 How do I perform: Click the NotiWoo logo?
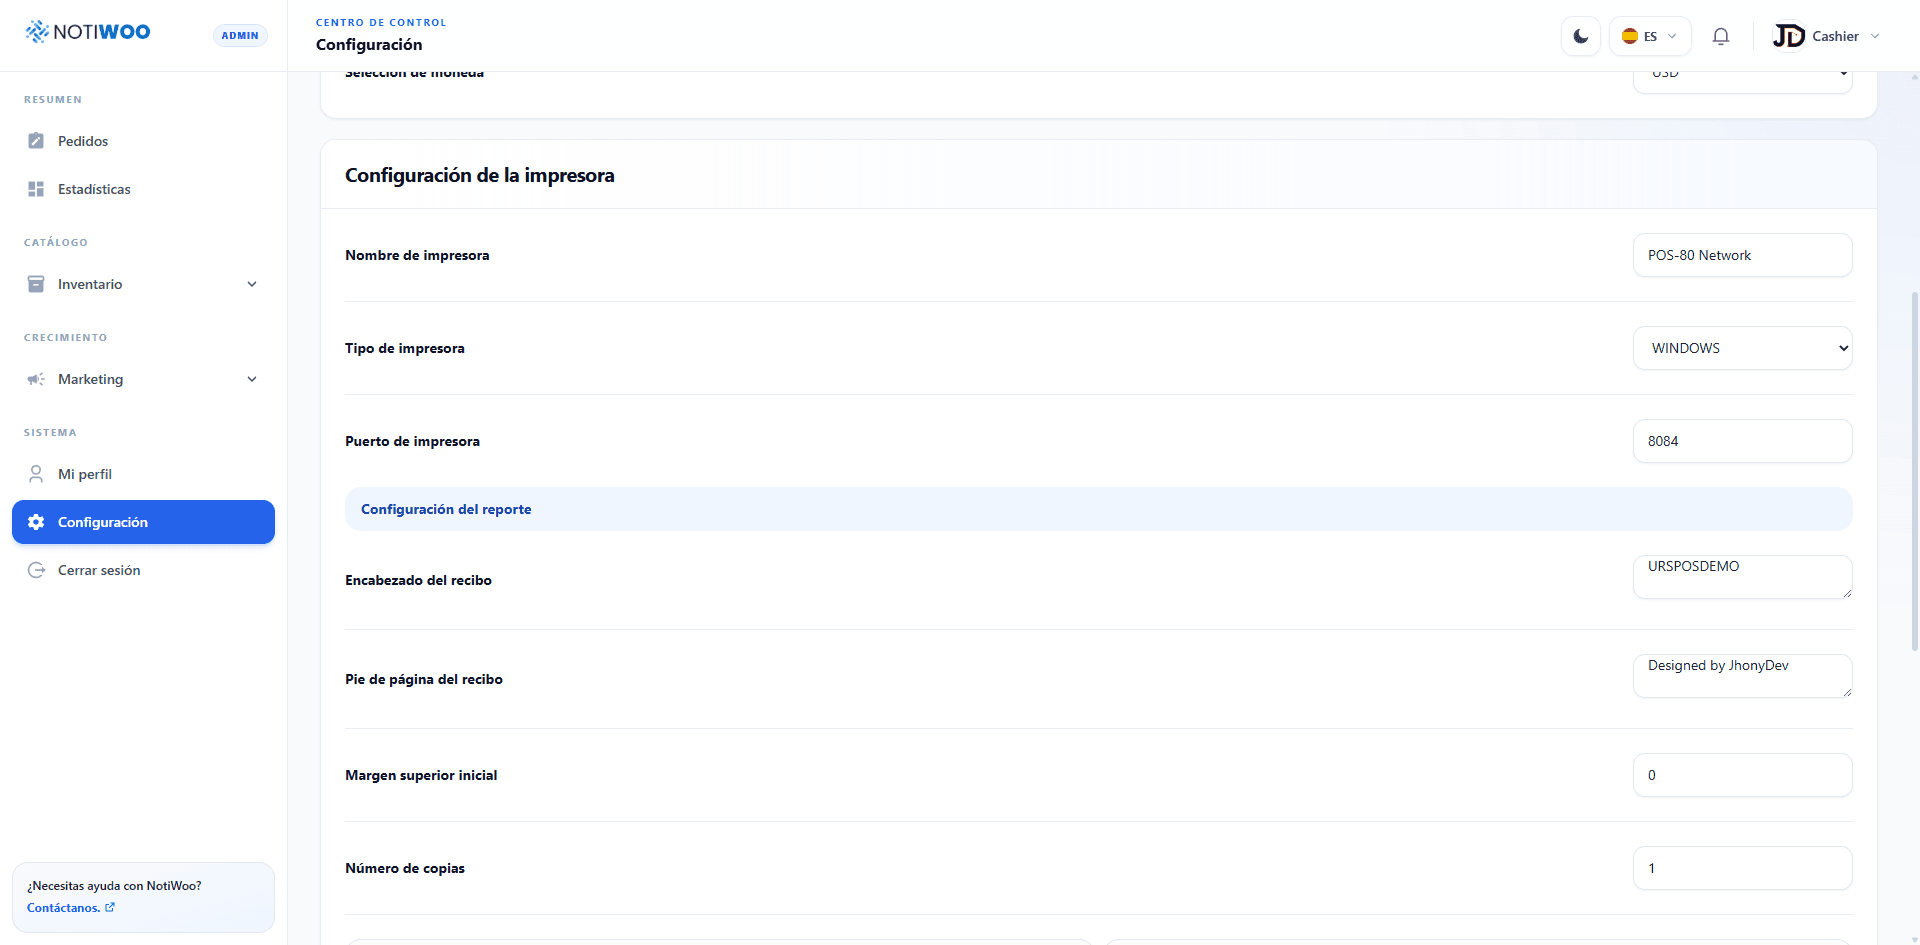click(88, 32)
